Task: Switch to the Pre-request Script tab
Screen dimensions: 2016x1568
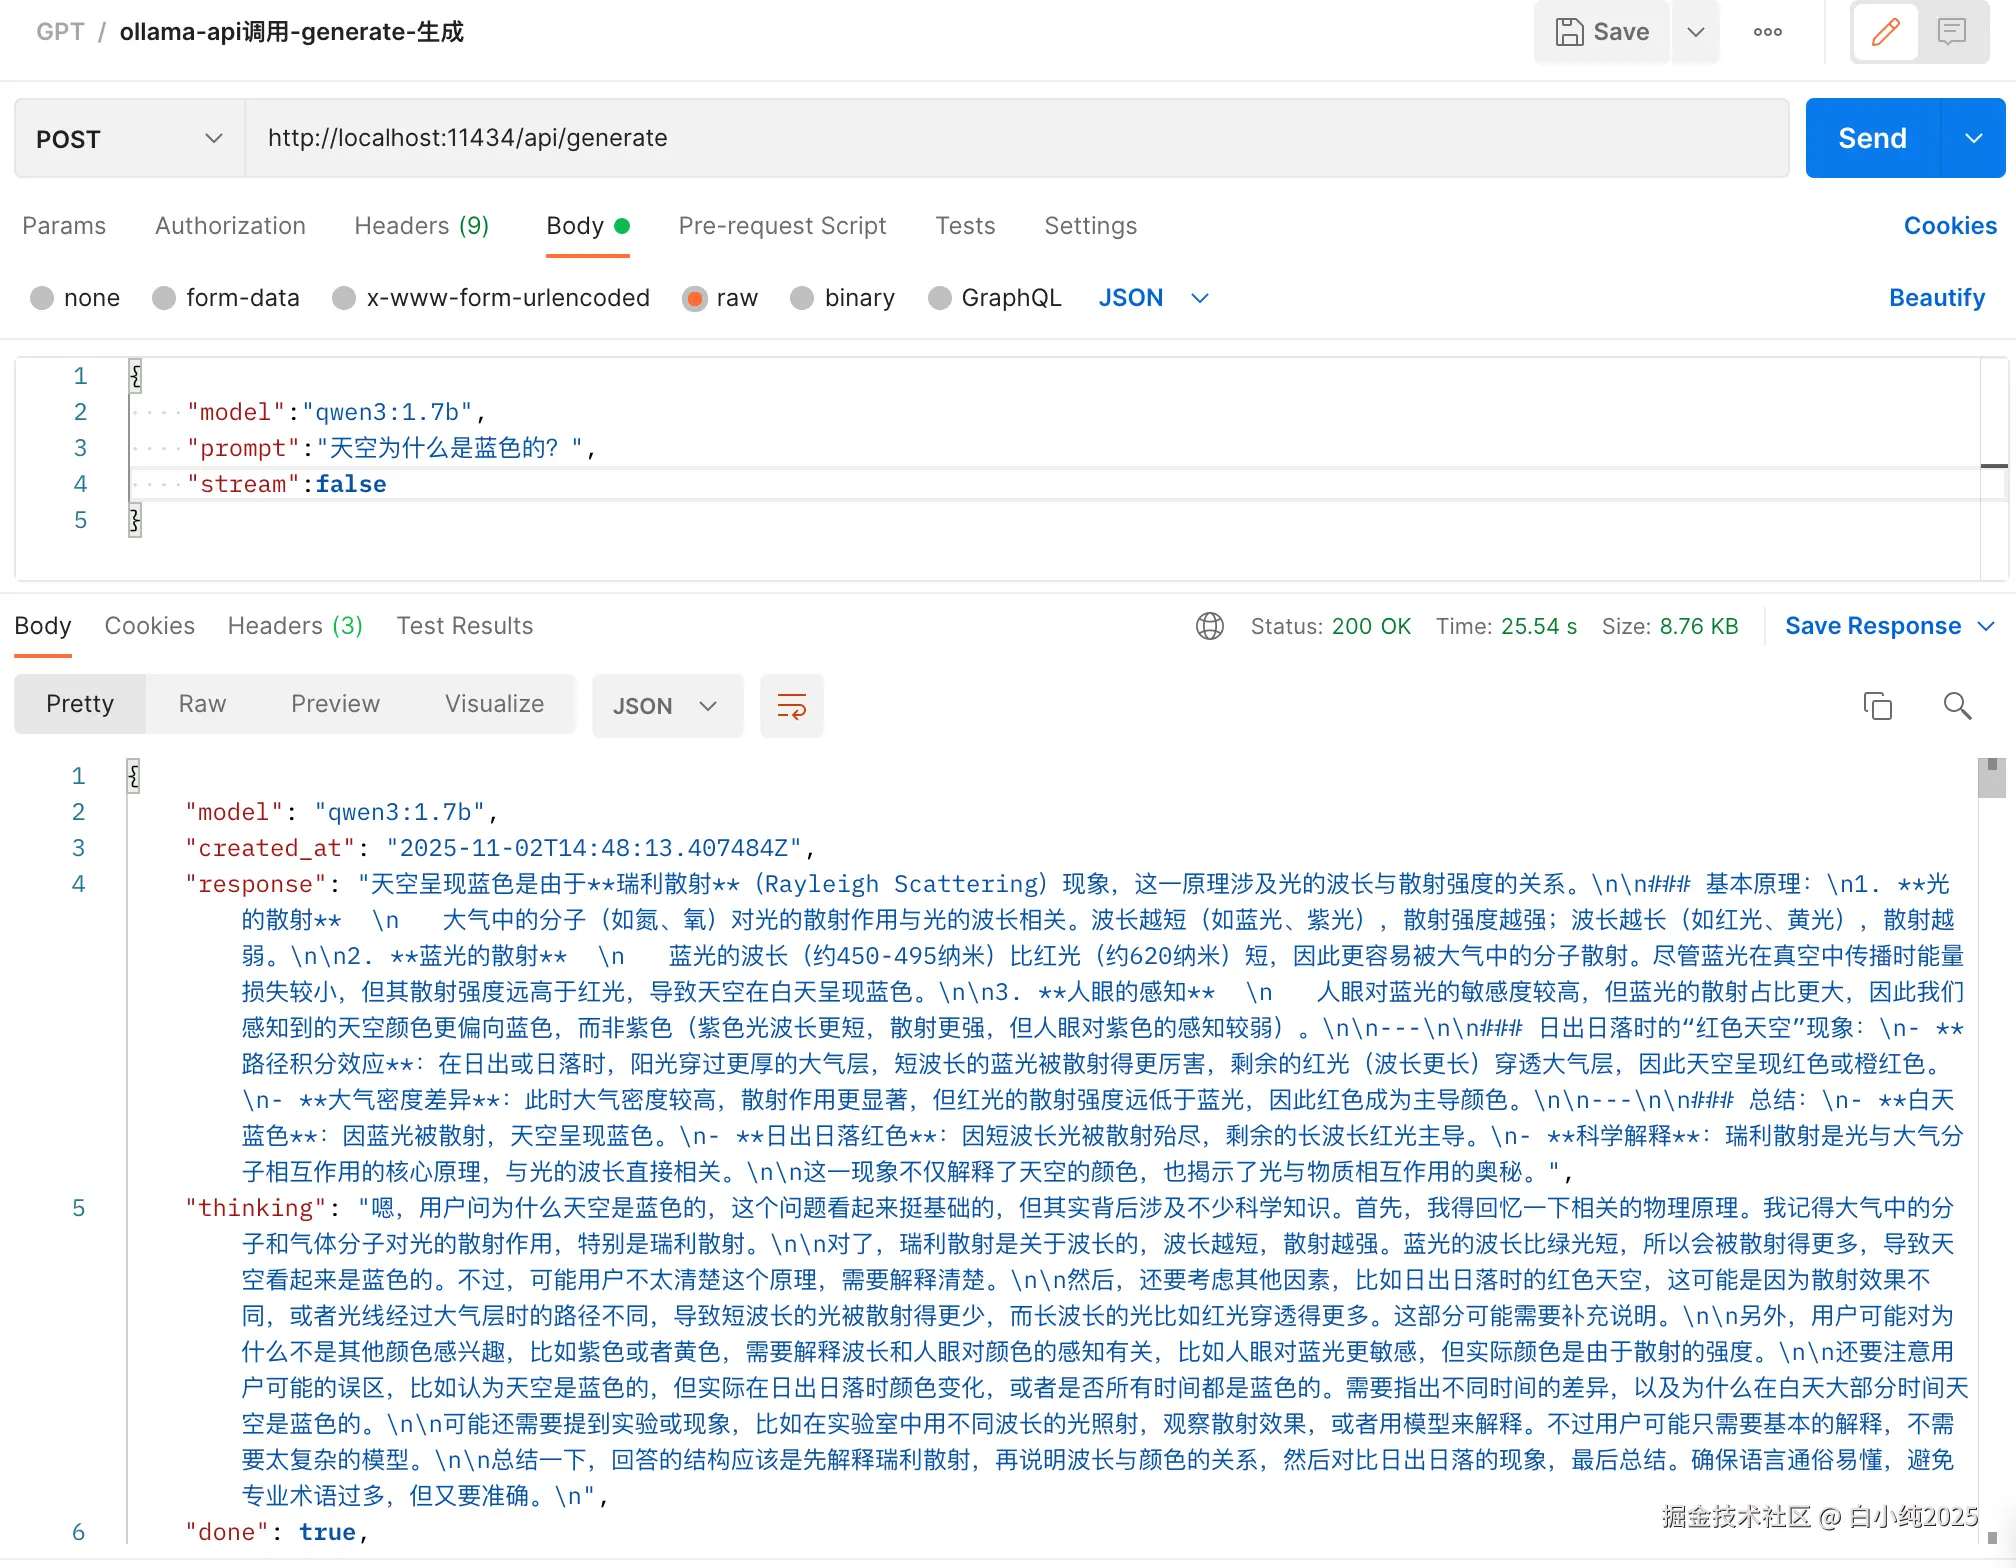Action: click(782, 226)
